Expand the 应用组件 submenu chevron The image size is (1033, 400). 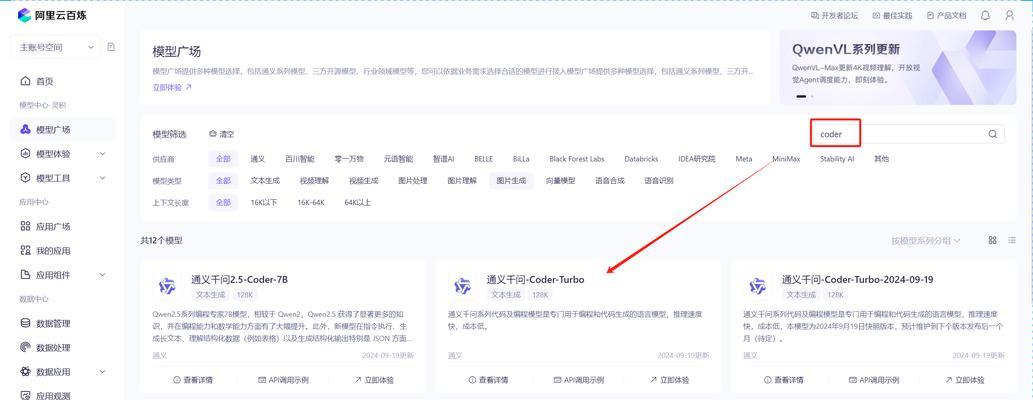click(102, 274)
